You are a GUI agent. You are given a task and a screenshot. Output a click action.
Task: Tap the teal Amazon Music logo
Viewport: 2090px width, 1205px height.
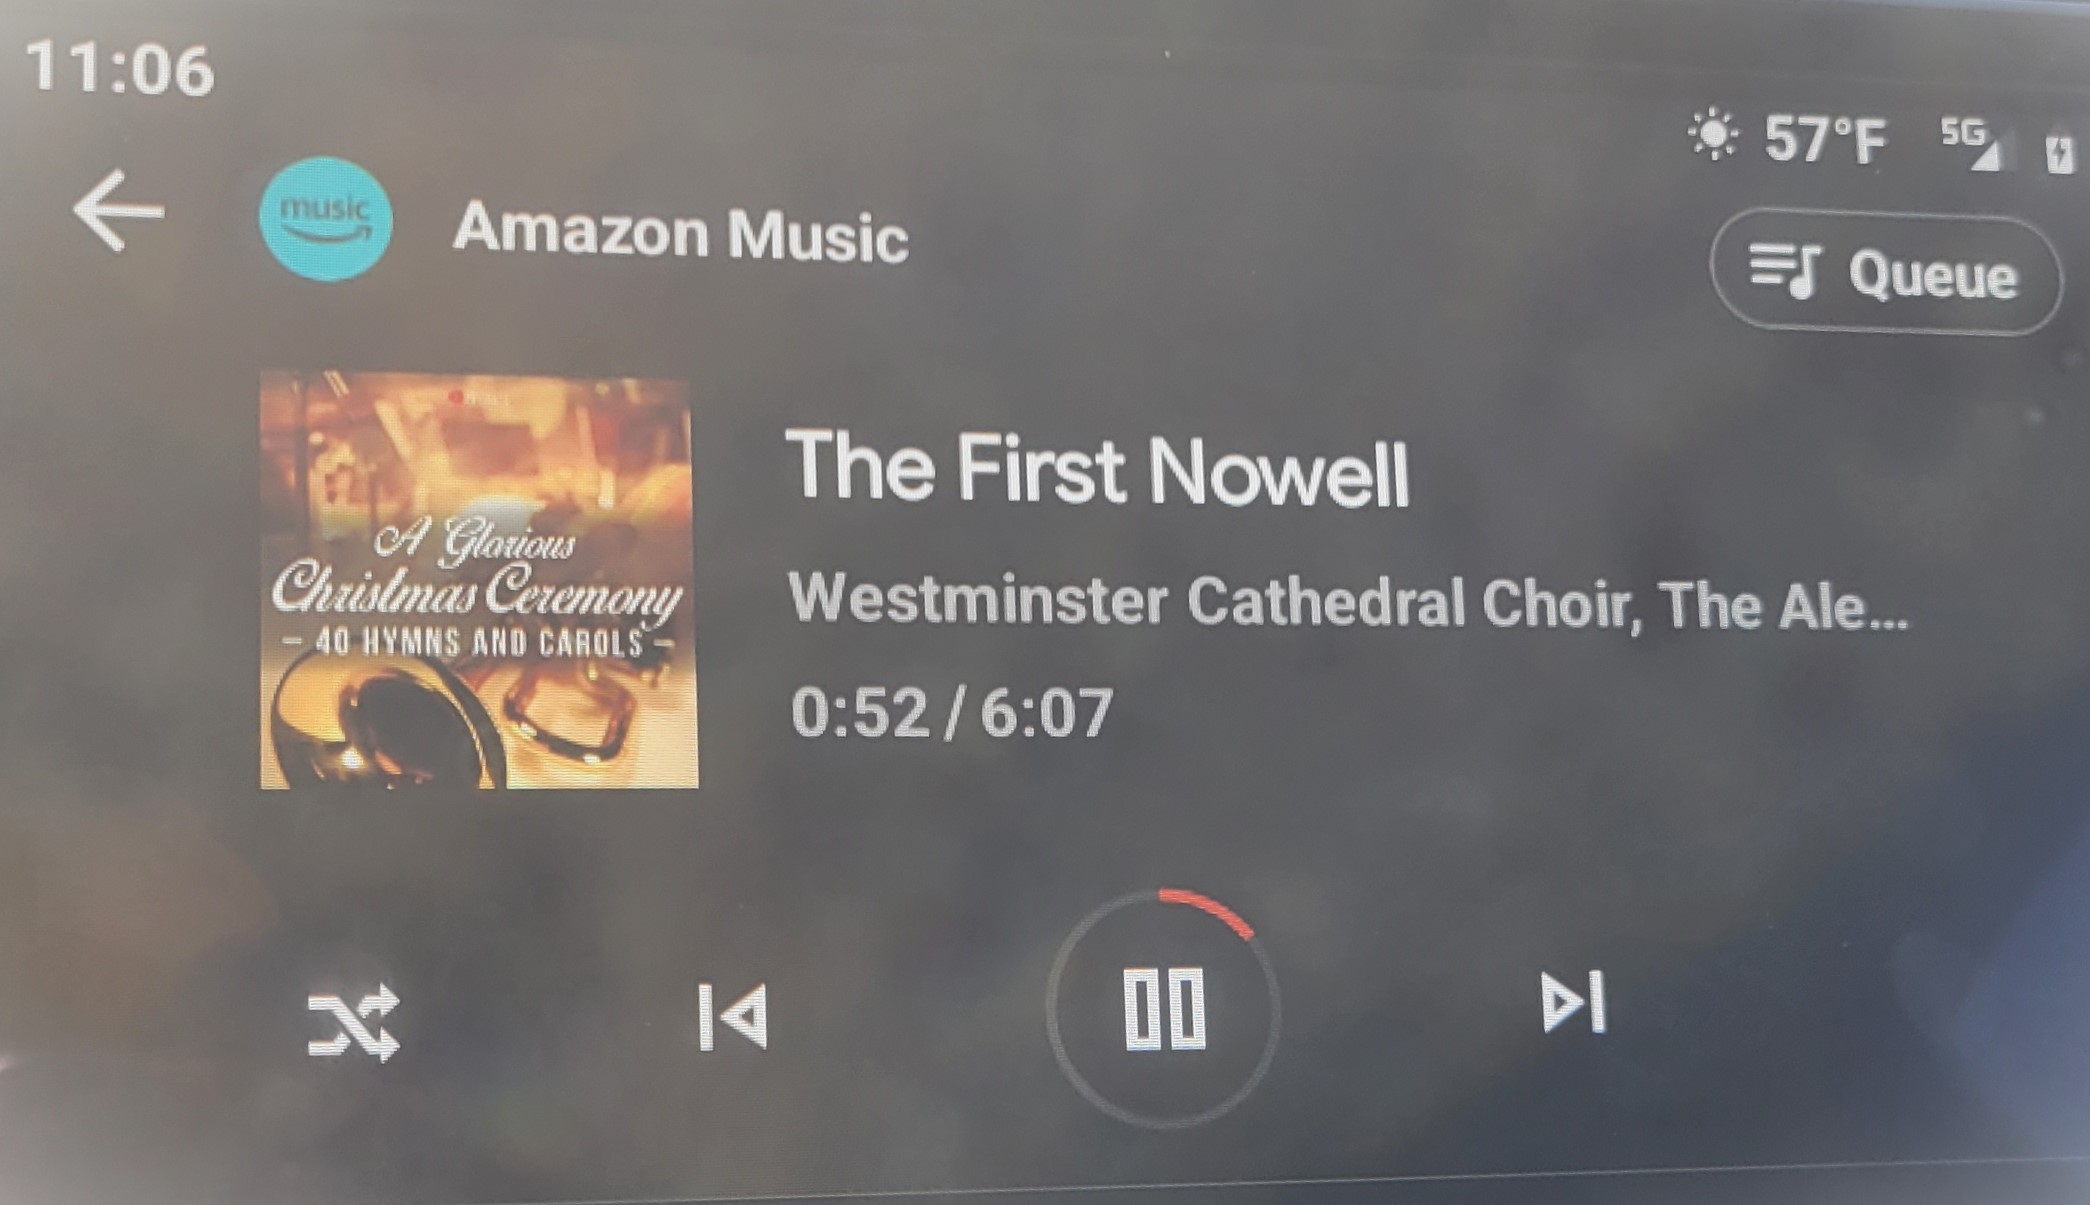coord(325,218)
